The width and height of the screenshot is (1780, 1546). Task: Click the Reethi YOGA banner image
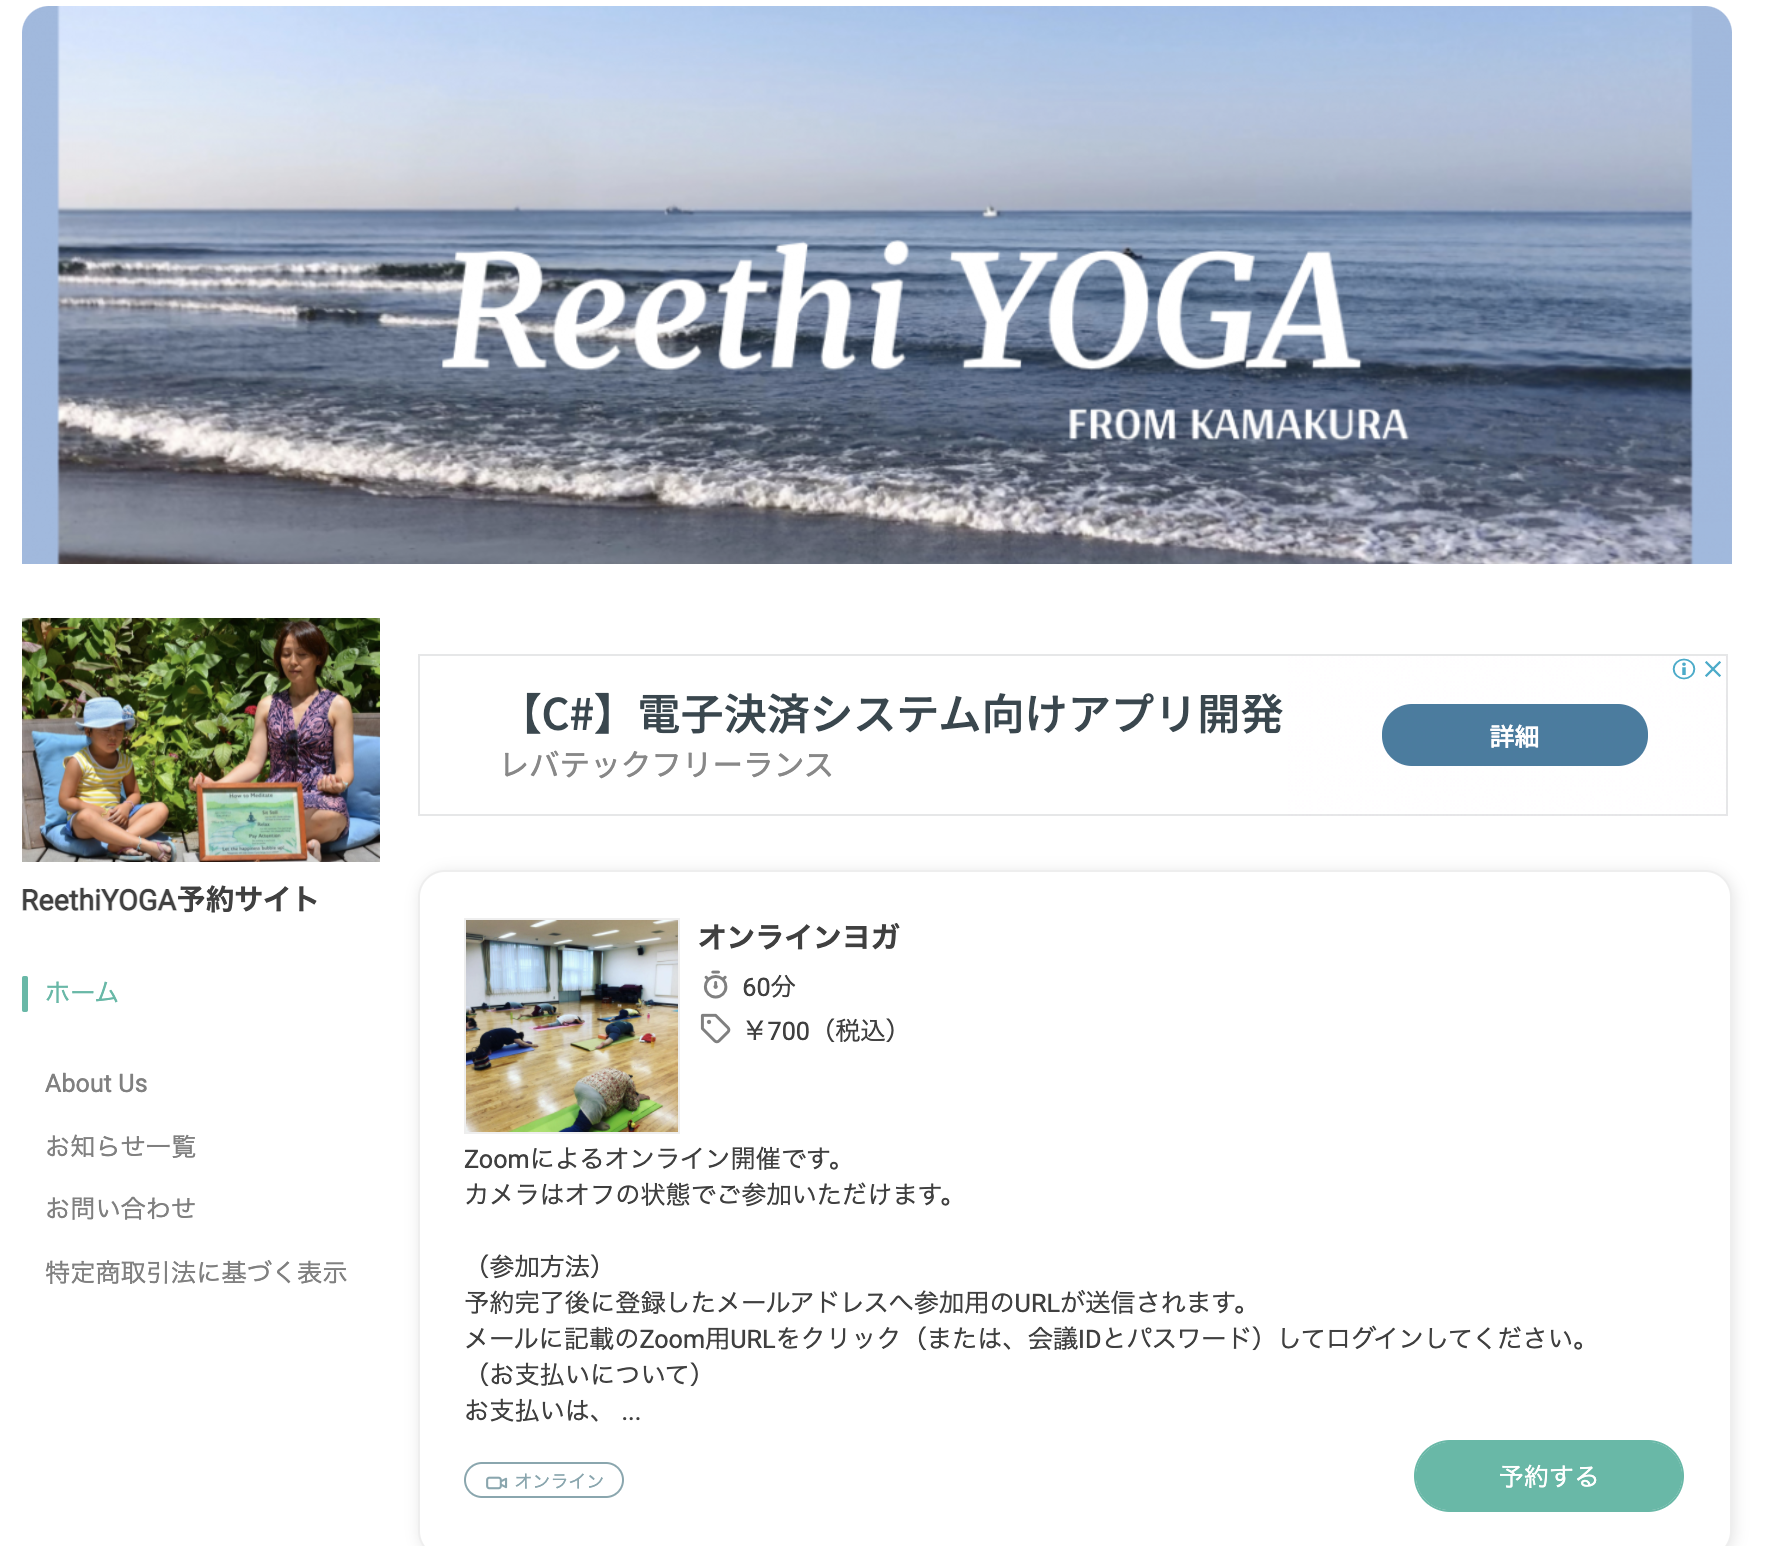click(x=877, y=285)
